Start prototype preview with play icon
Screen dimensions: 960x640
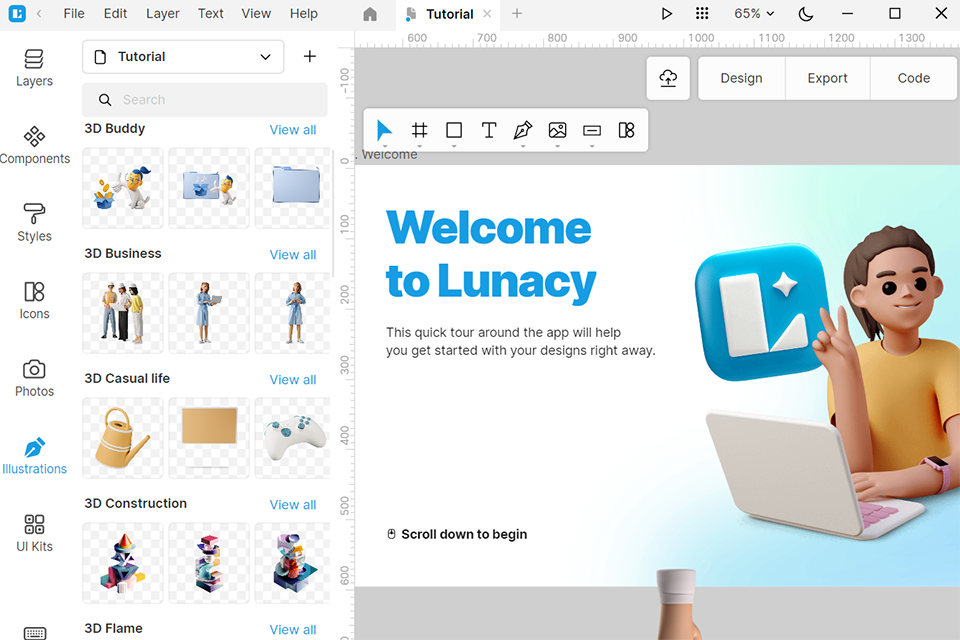pyautogui.click(x=667, y=13)
